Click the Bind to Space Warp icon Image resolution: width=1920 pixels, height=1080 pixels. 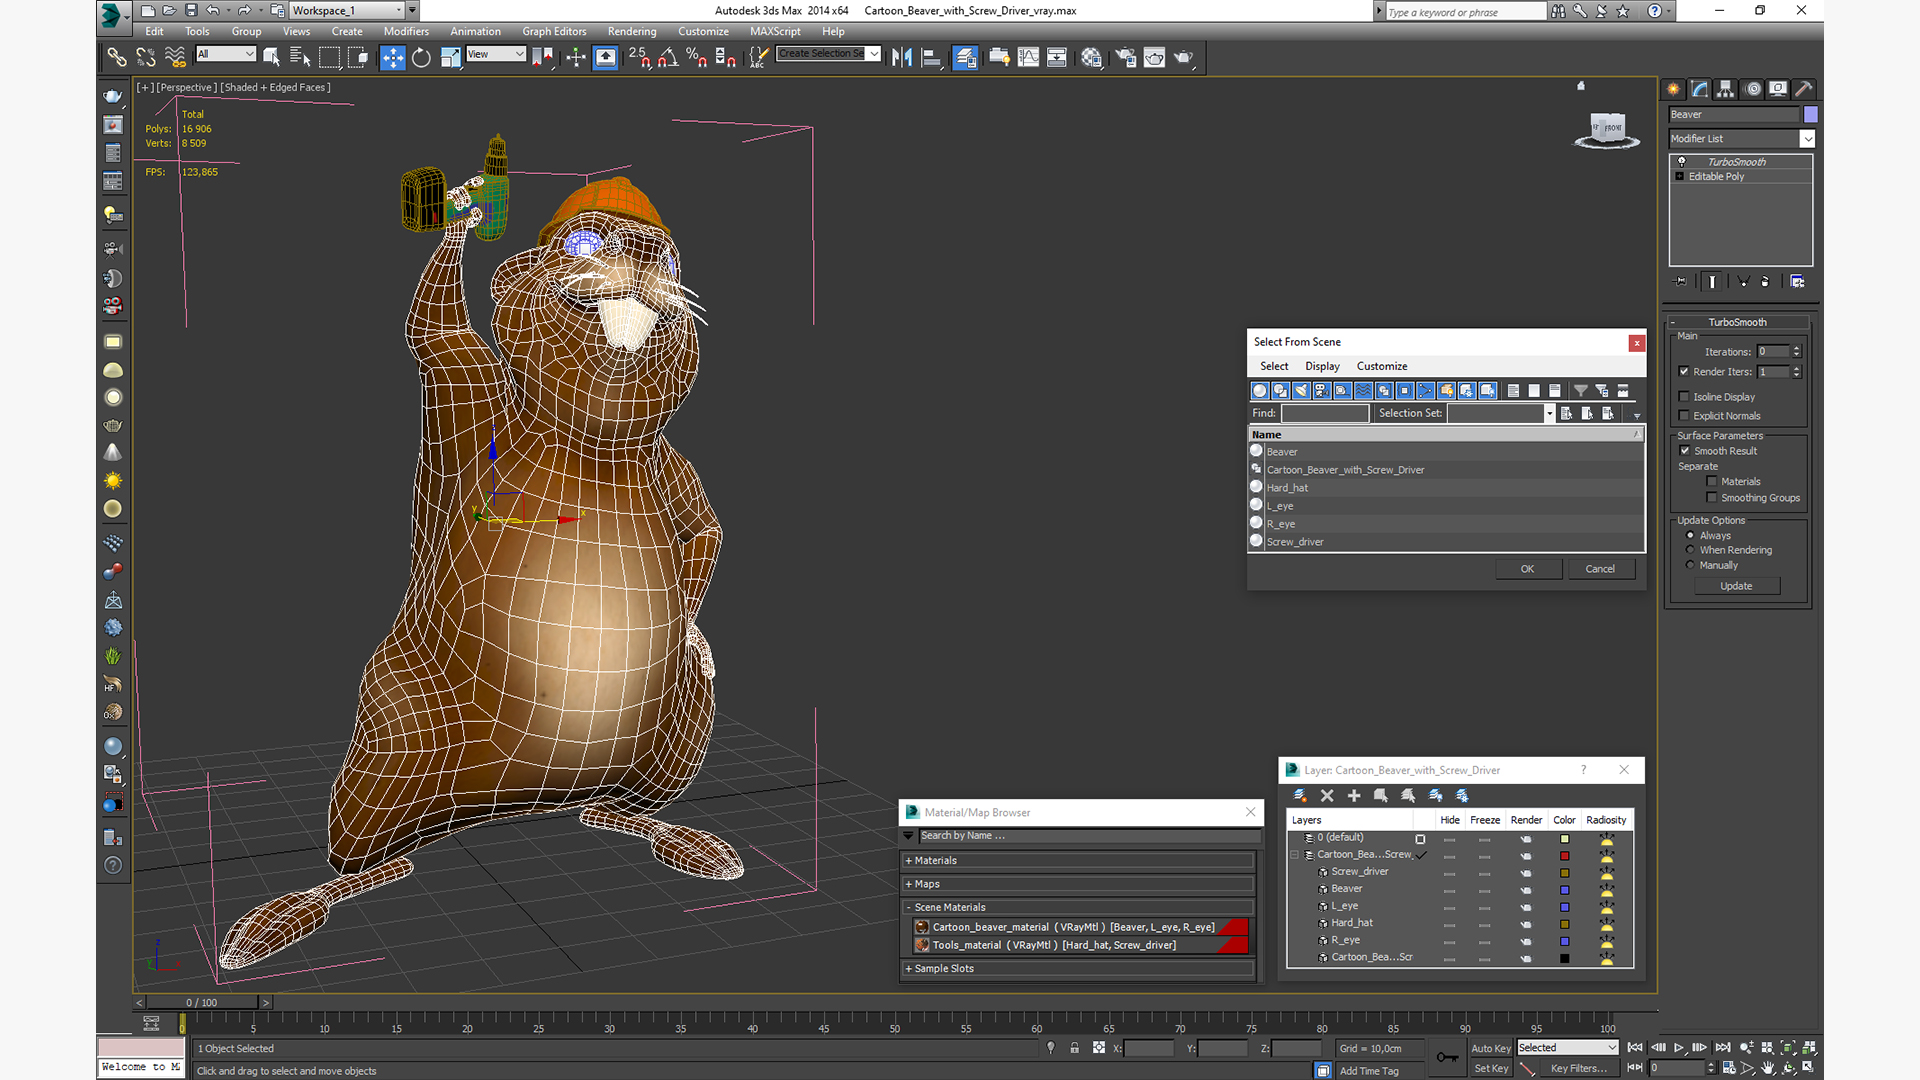tap(175, 58)
